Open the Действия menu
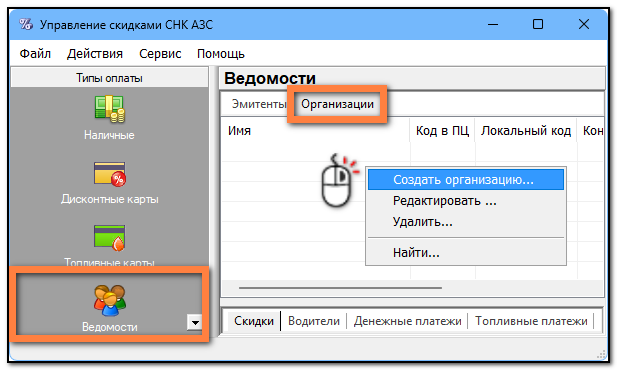 coord(95,54)
